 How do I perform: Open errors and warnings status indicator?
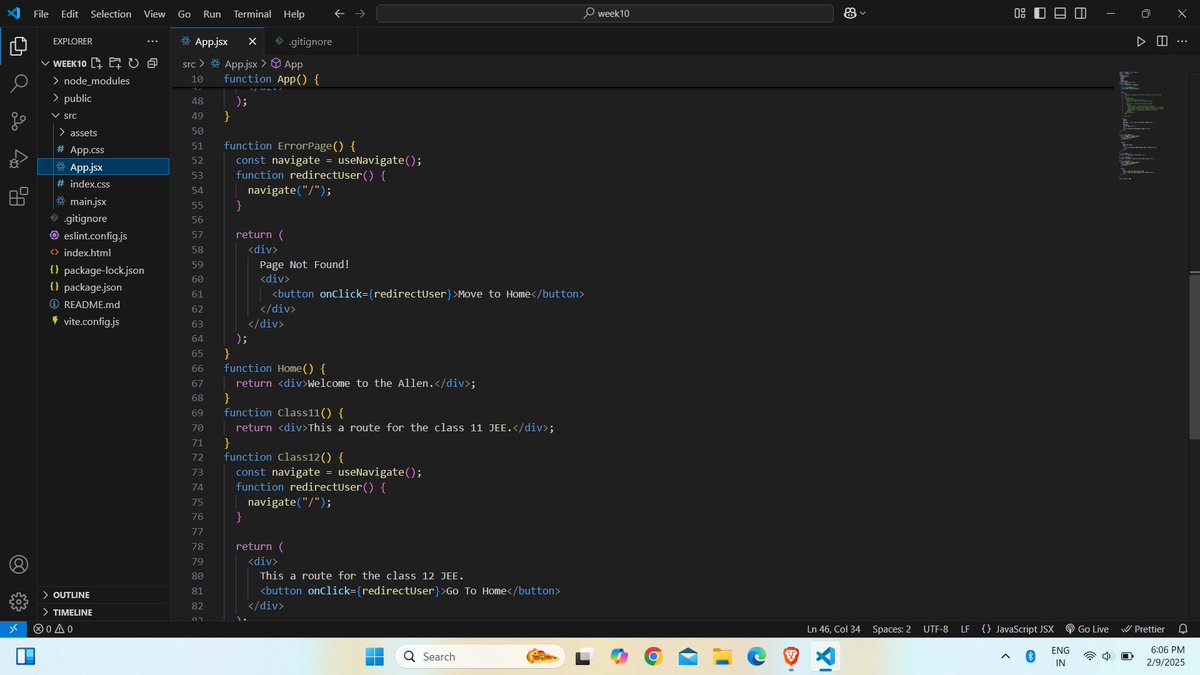(x=52, y=629)
